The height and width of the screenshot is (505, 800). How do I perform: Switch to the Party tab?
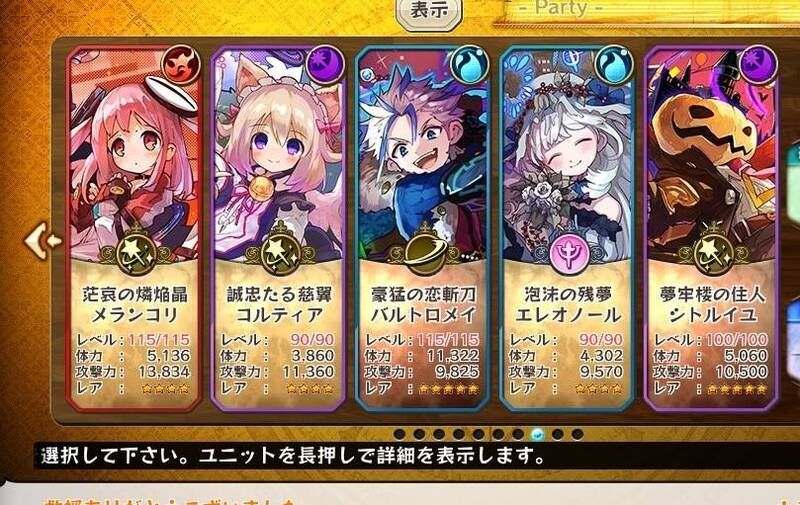coord(561,8)
